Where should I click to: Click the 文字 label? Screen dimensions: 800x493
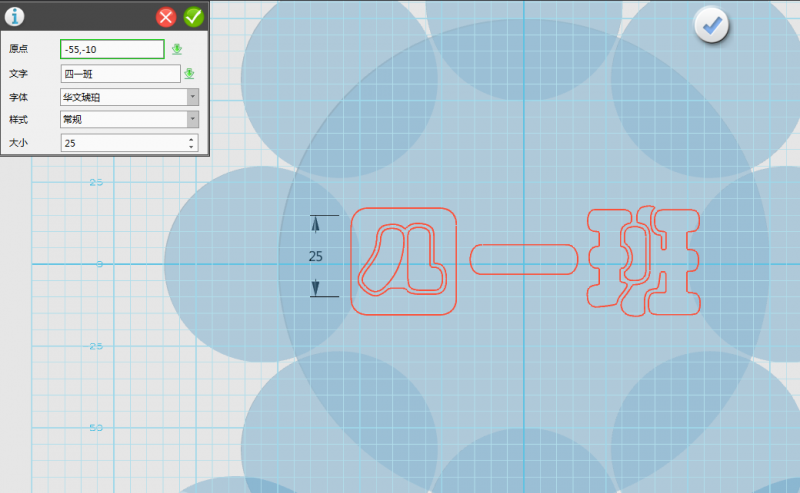(x=18, y=73)
